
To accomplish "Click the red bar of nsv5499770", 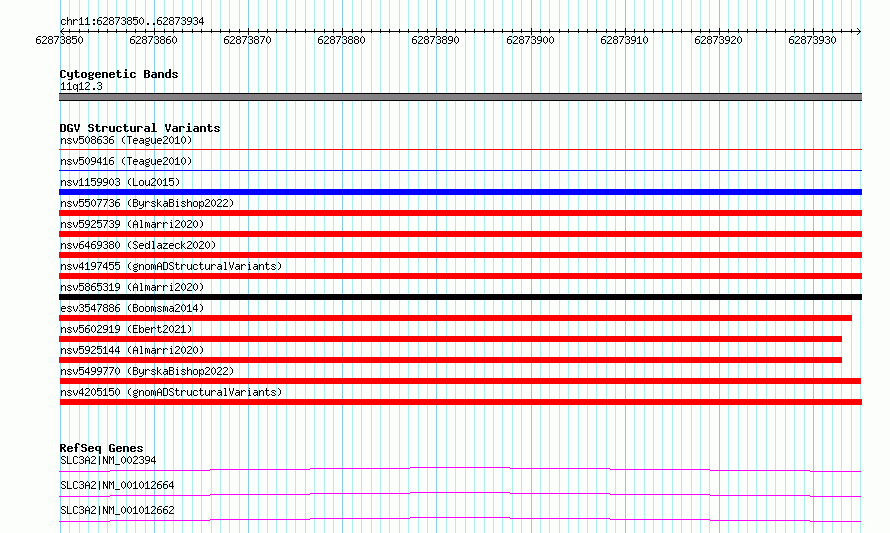I will [x=460, y=381].
